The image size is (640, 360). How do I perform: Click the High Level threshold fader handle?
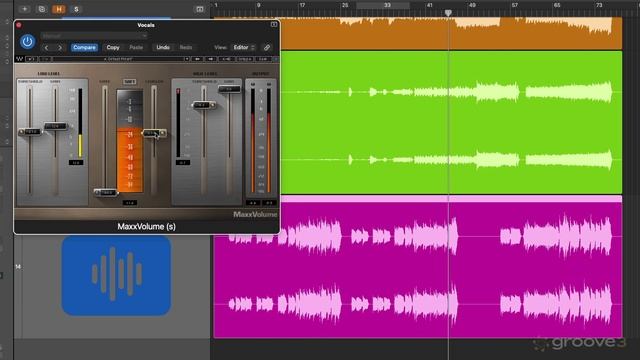pos(204,105)
